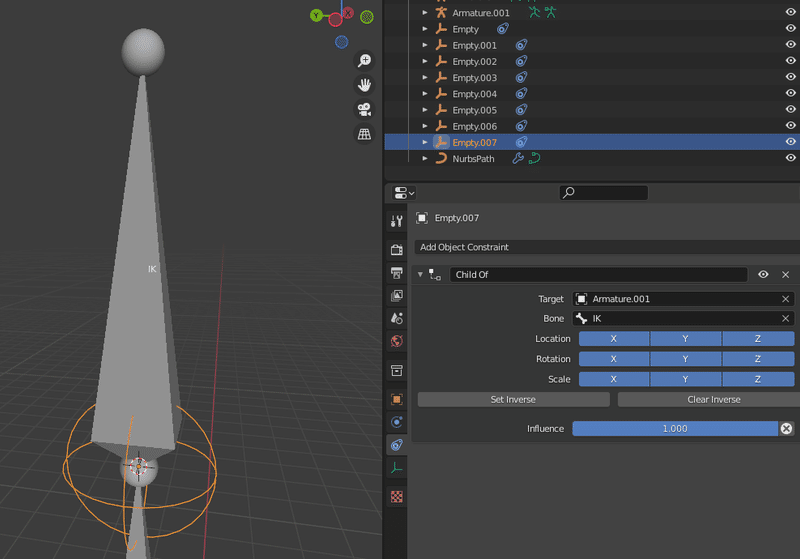Viewport: 800px width, 559px height.
Task: Clear the Armature.001 target field
Action: coord(786,299)
